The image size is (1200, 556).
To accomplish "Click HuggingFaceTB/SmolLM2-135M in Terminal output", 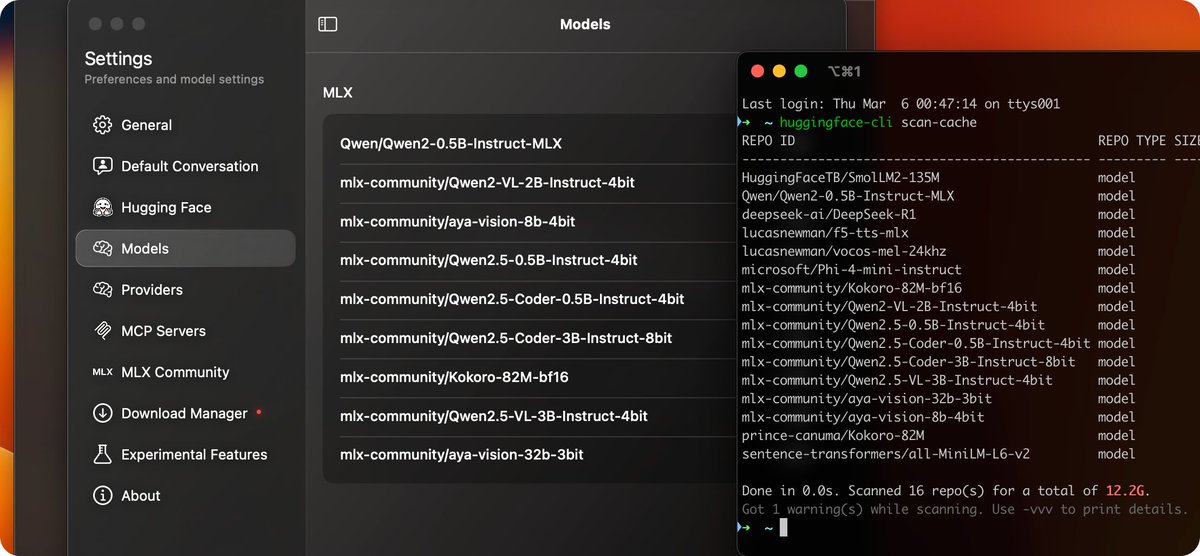I will (840, 178).
